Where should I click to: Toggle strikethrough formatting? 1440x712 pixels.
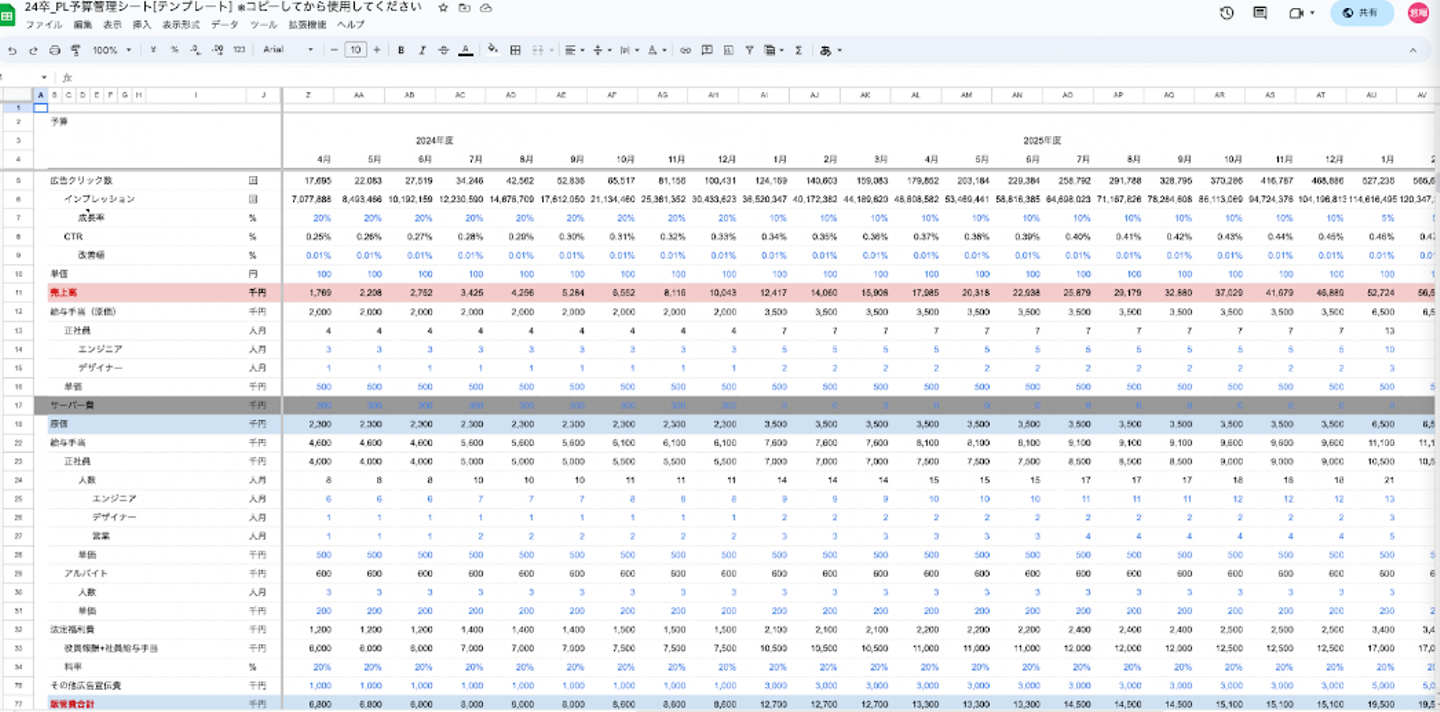(x=444, y=50)
